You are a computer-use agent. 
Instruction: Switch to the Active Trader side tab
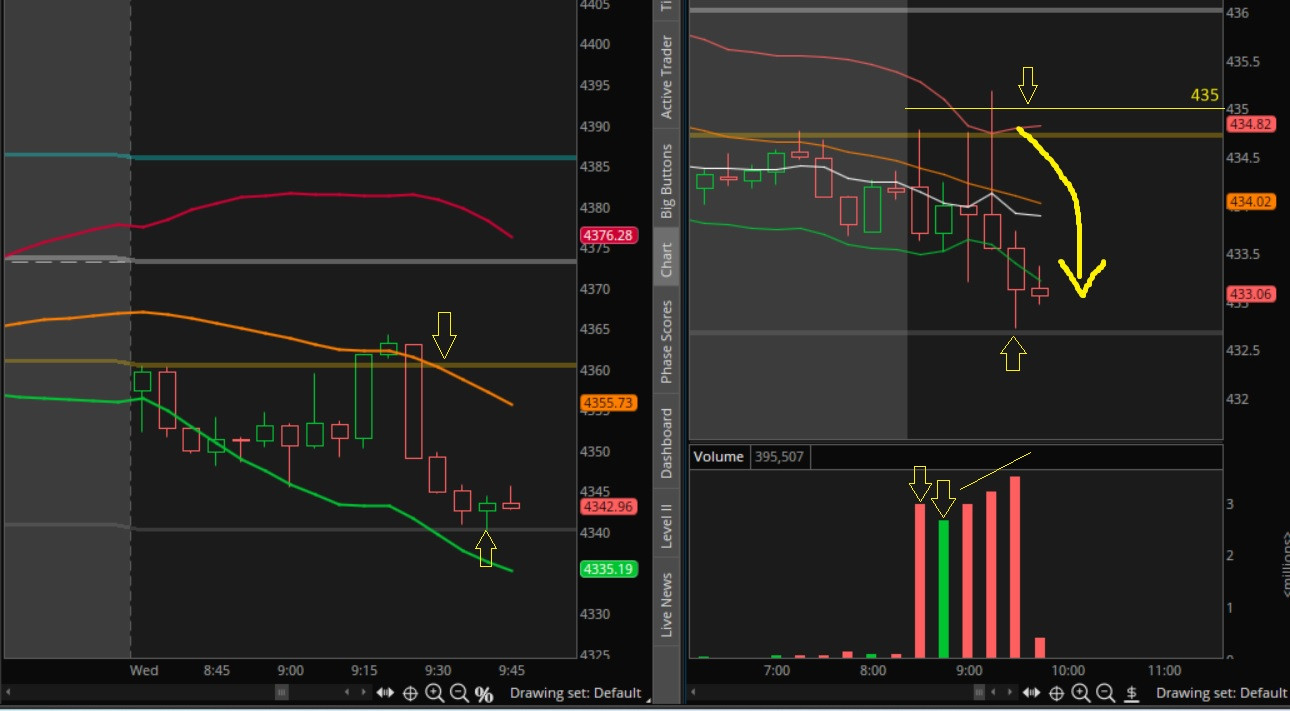tap(666, 78)
